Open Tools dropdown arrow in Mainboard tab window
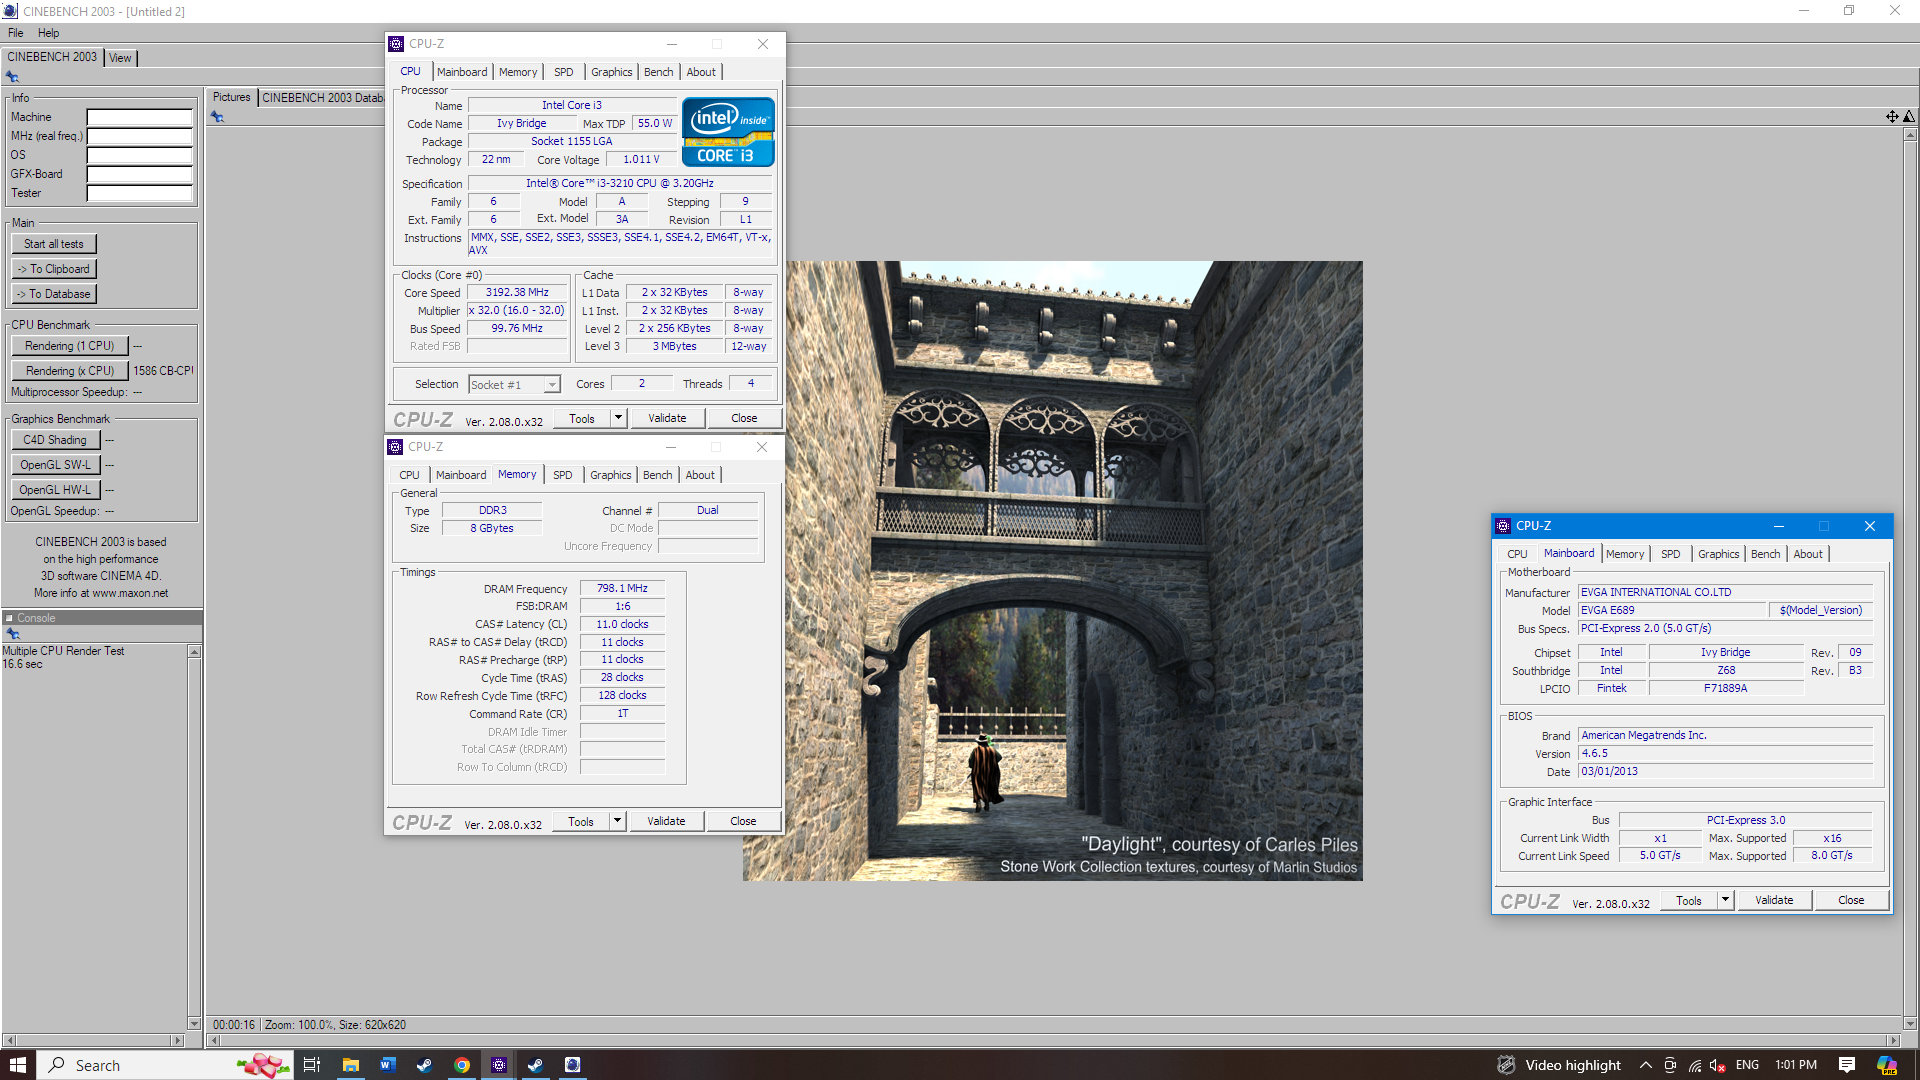Image resolution: width=1920 pixels, height=1080 pixels. click(1725, 900)
